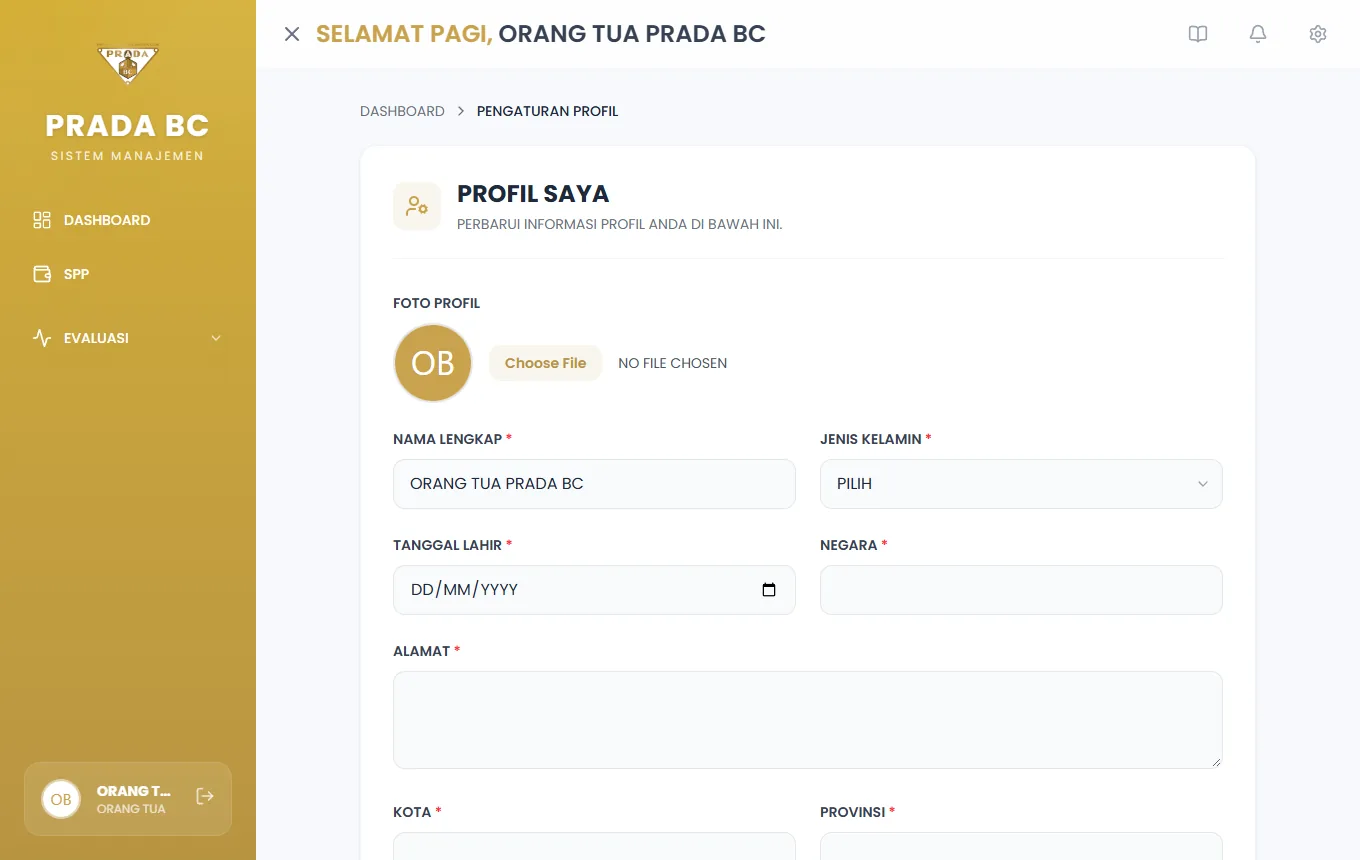This screenshot has width=1360, height=860.
Task: Open the book guide icon in header
Action: pyautogui.click(x=1198, y=34)
